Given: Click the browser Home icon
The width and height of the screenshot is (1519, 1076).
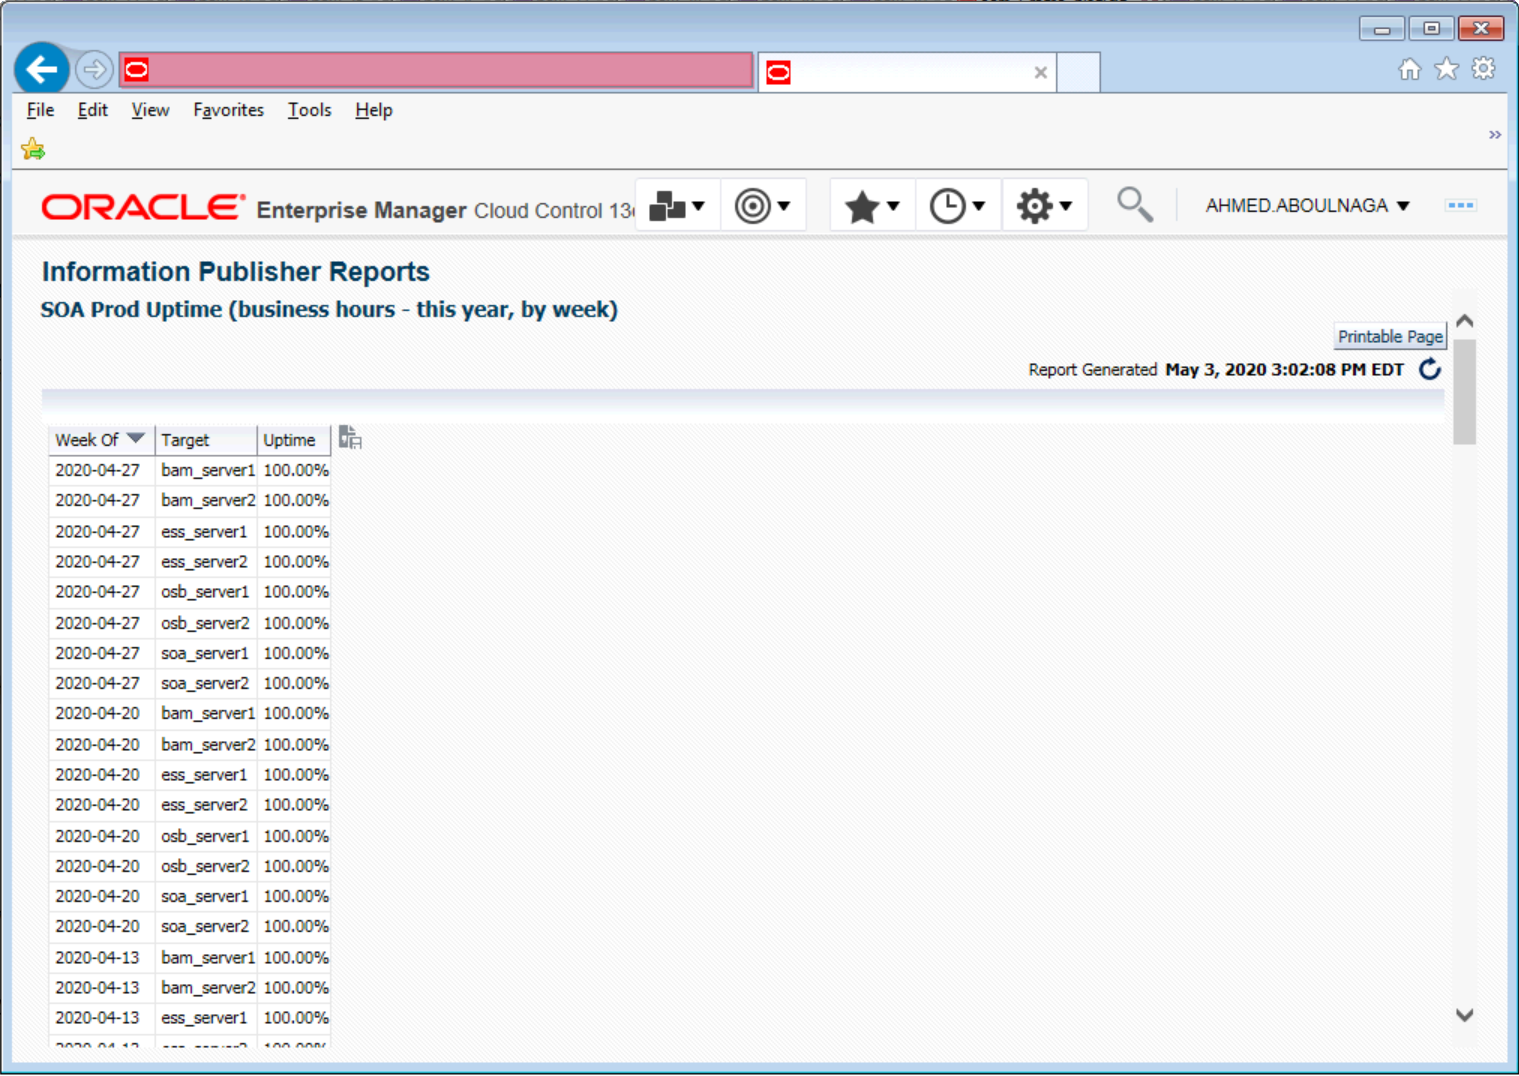Looking at the screenshot, I should [1409, 69].
